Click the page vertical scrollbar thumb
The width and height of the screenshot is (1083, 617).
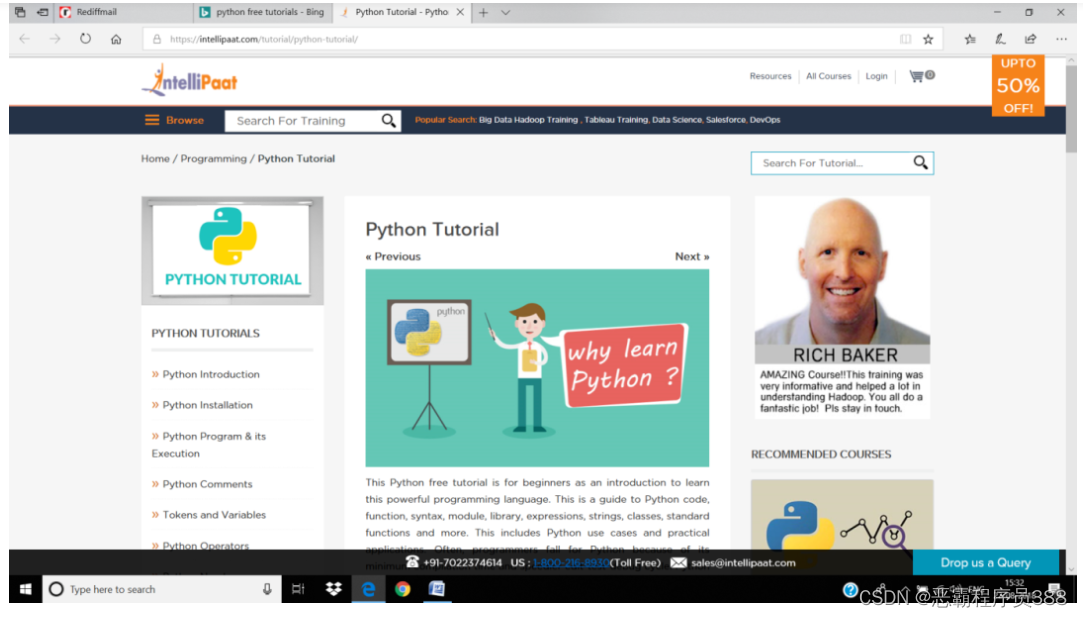tap(1071, 108)
